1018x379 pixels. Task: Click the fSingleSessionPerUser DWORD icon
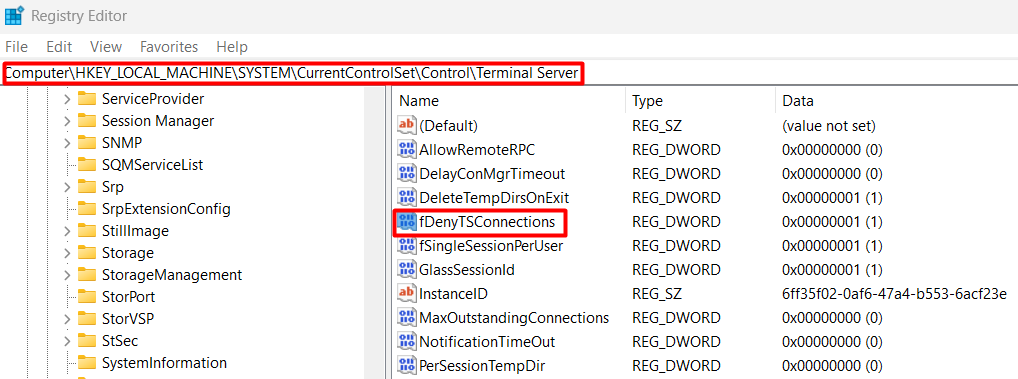point(406,246)
